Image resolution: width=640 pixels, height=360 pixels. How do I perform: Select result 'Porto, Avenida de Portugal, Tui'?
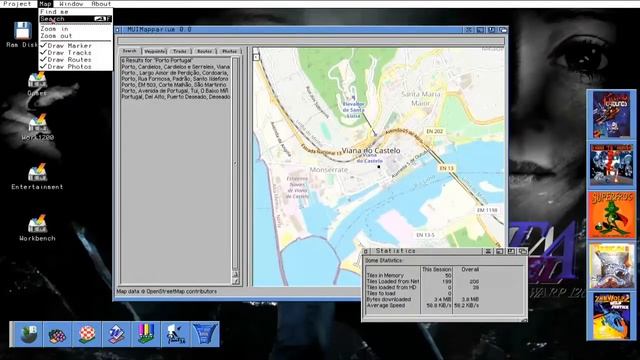[x=176, y=91]
